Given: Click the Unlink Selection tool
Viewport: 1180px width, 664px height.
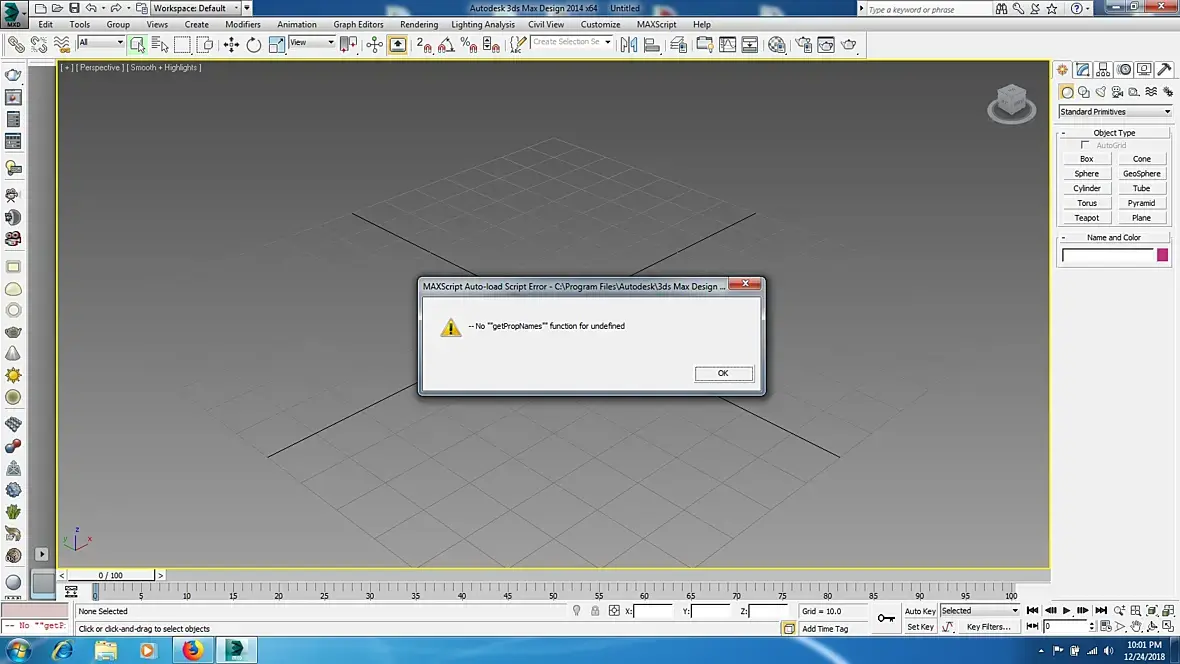Looking at the screenshot, I should point(38,45).
